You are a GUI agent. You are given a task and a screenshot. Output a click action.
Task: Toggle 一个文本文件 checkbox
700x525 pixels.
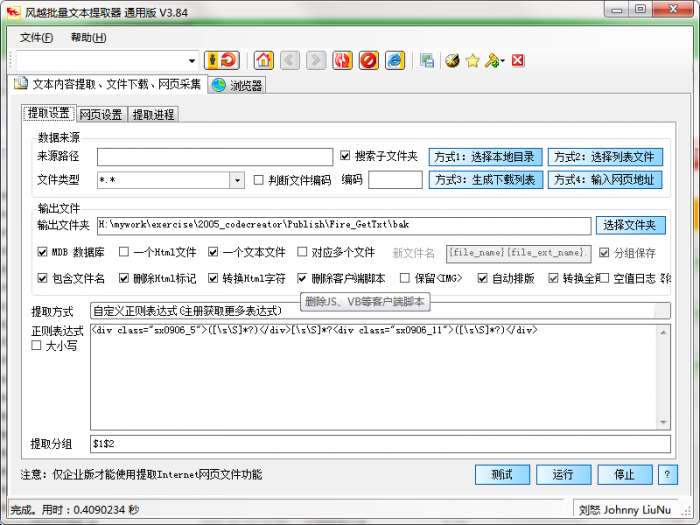tap(213, 252)
